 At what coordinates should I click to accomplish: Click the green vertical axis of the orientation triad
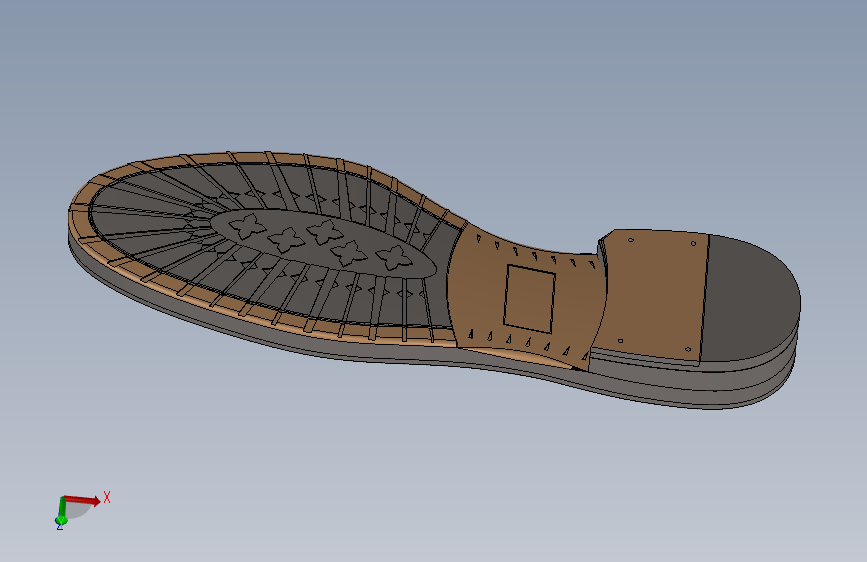tap(62, 511)
